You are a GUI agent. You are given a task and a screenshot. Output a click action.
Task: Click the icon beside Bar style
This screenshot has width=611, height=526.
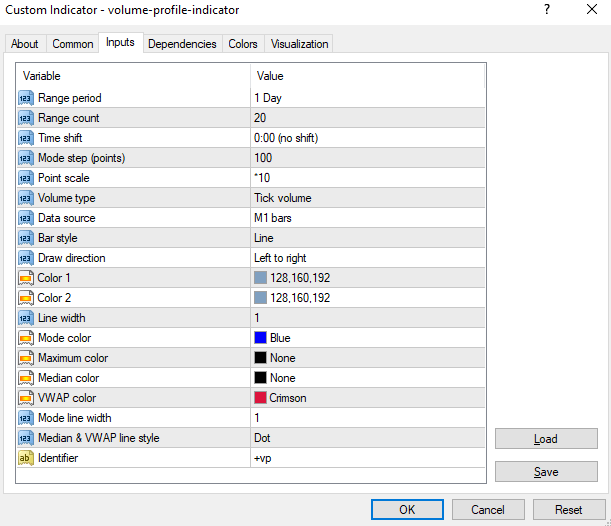coord(26,238)
